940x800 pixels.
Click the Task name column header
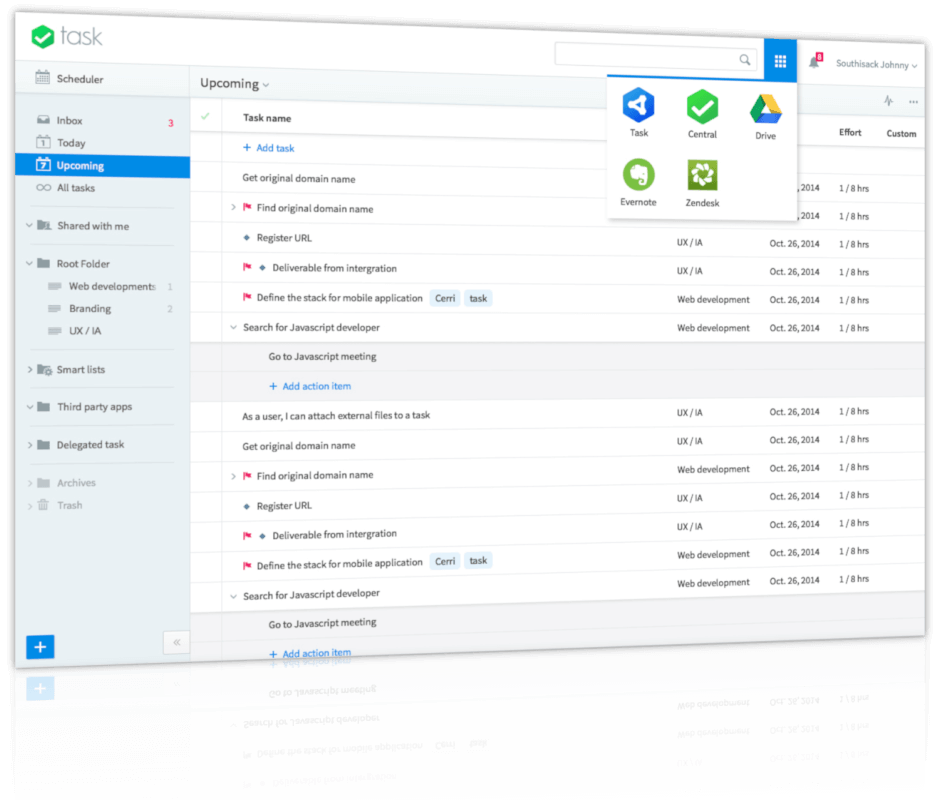[267, 118]
